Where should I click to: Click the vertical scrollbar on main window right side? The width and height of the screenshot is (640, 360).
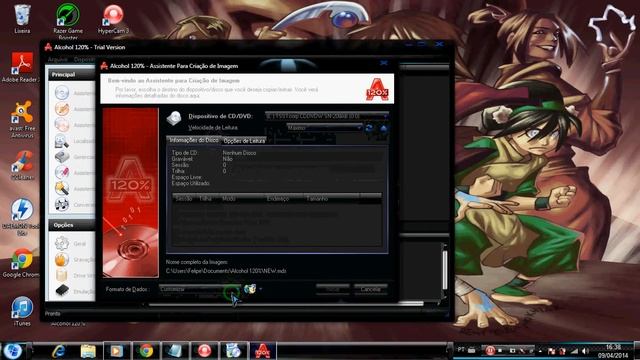tap(444, 269)
